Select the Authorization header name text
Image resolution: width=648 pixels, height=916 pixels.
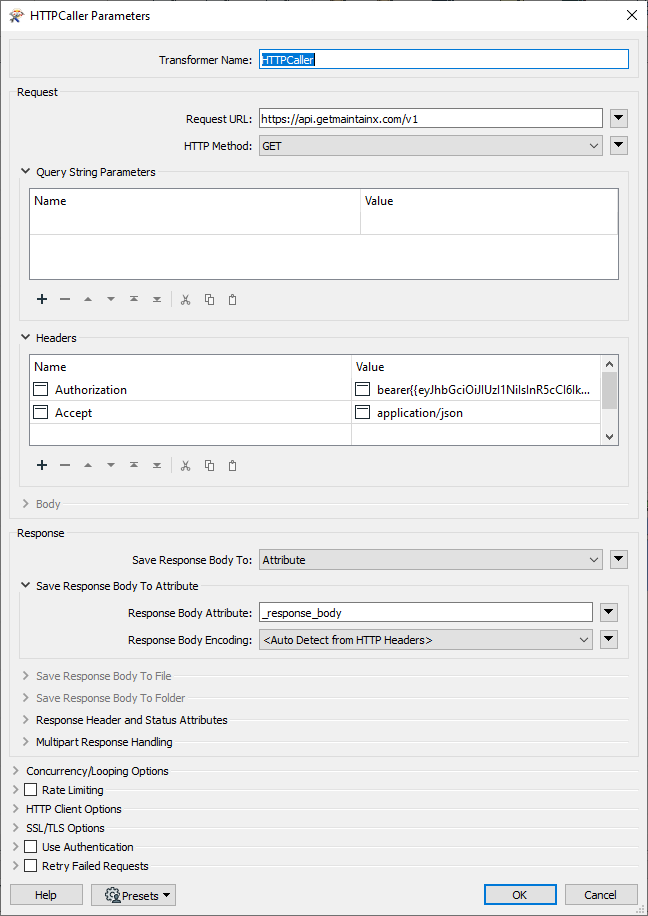(91, 390)
